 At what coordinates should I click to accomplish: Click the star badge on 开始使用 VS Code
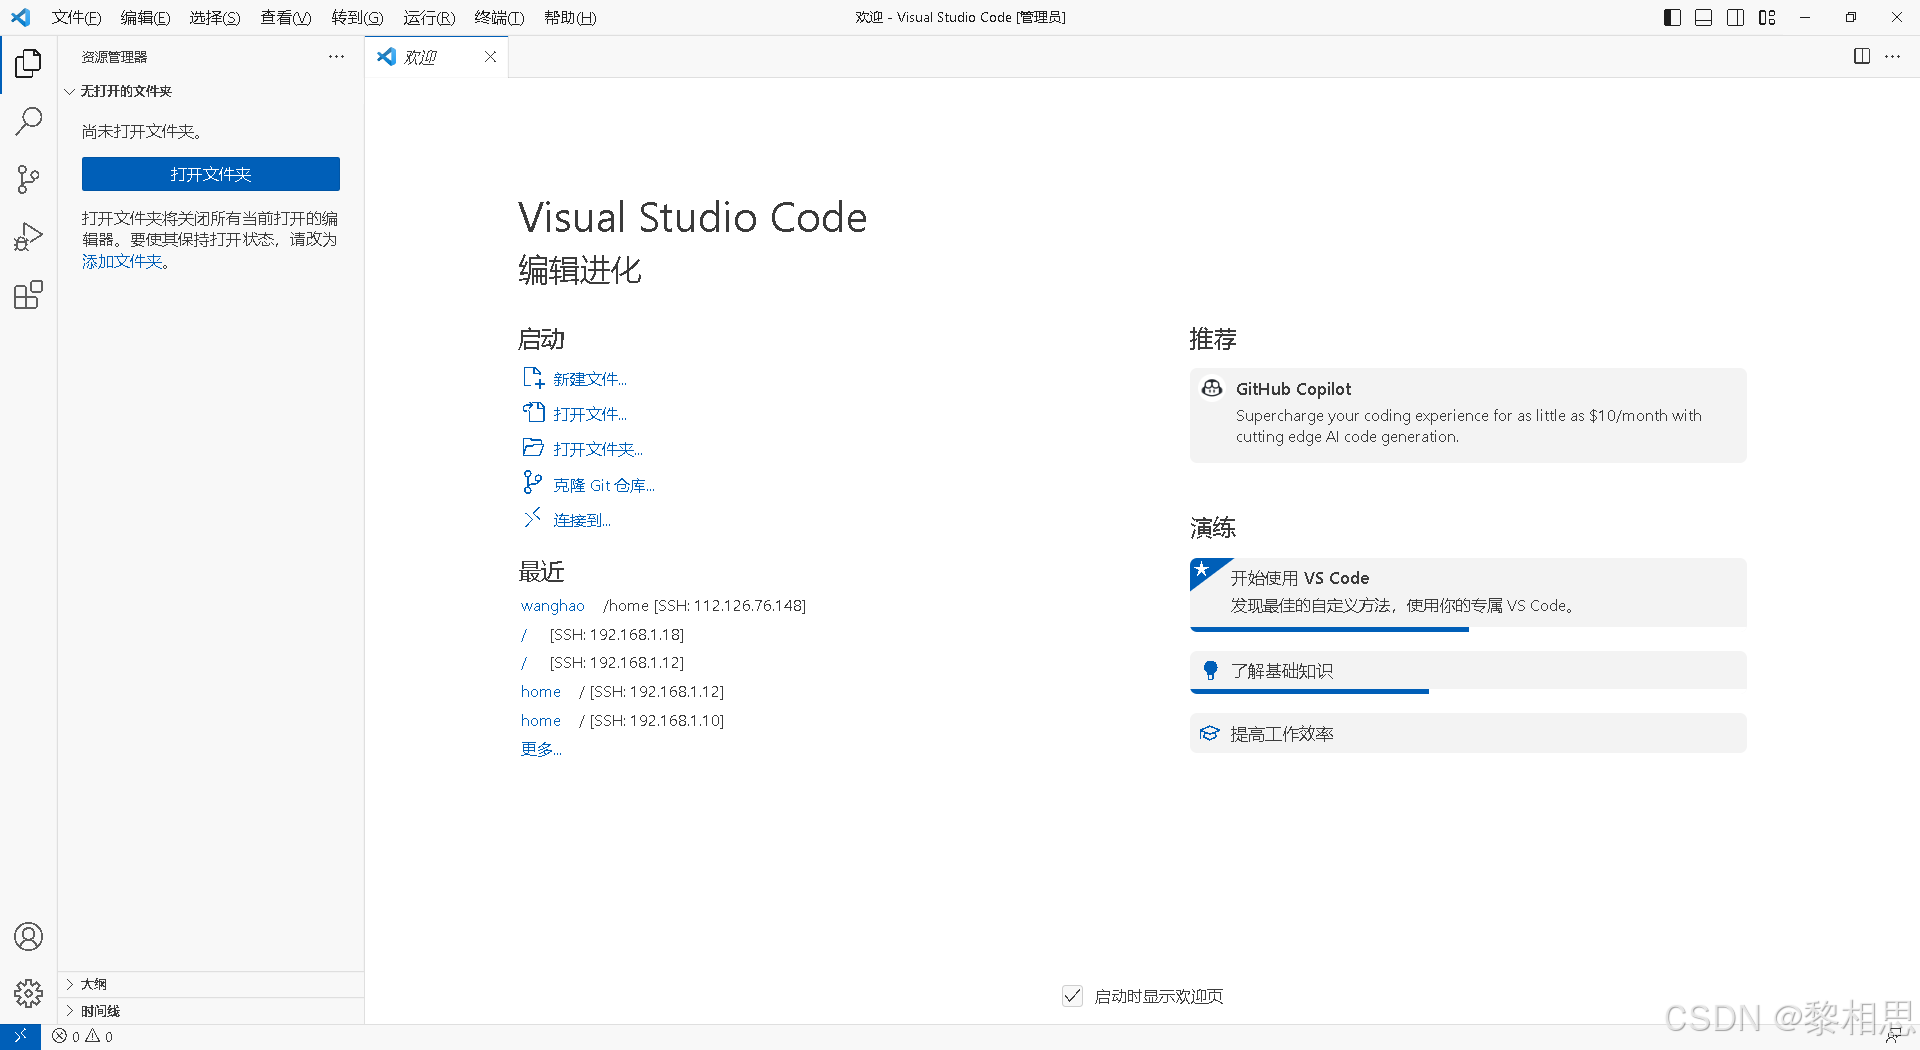1202,570
